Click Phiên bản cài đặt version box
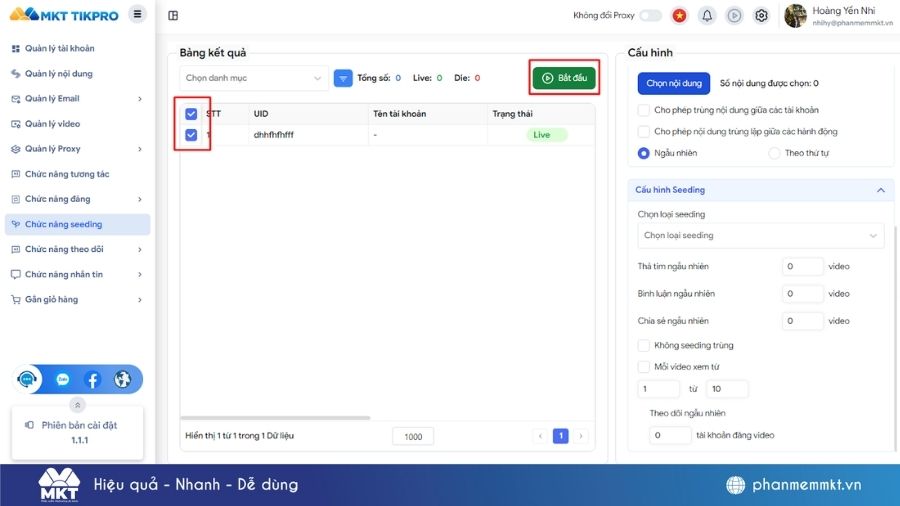Image resolution: width=900 pixels, height=506 pixels. (77, 433)
